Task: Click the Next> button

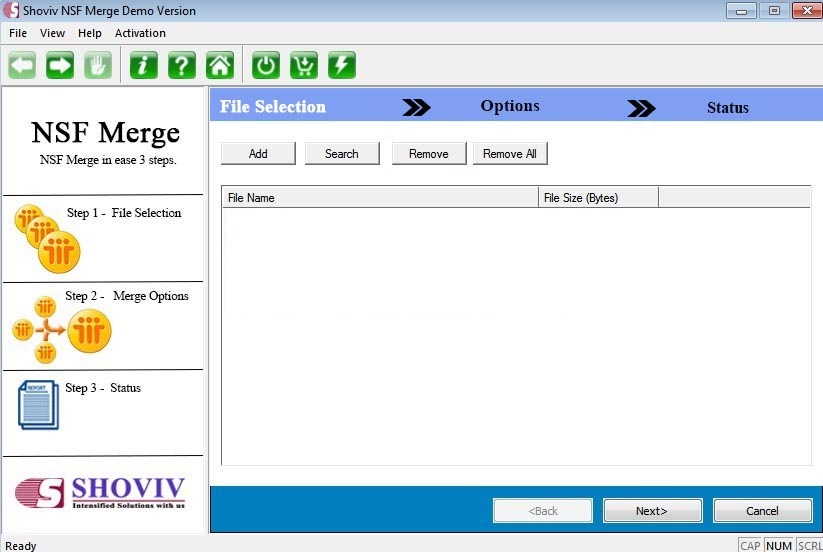Action: (x=652, y=511)
